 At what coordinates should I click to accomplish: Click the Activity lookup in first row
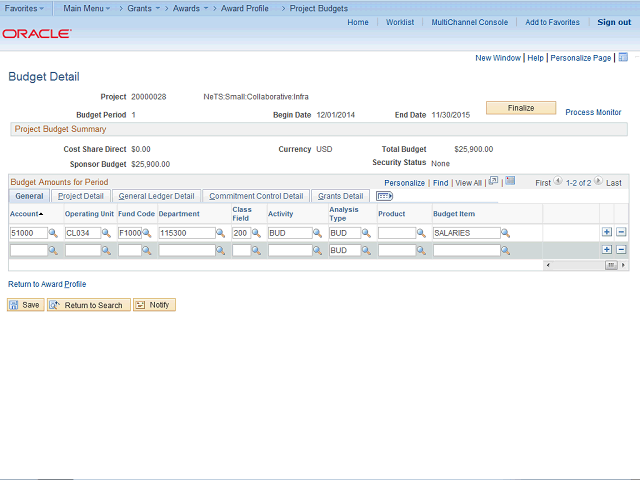pos(319,233)
